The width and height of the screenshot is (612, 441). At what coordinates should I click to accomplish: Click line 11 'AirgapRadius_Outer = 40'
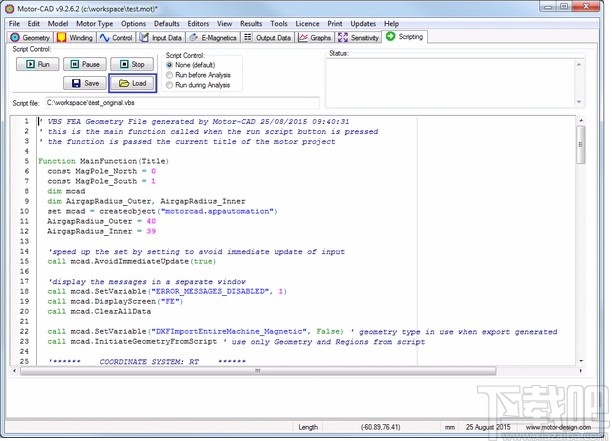point(101,221)
